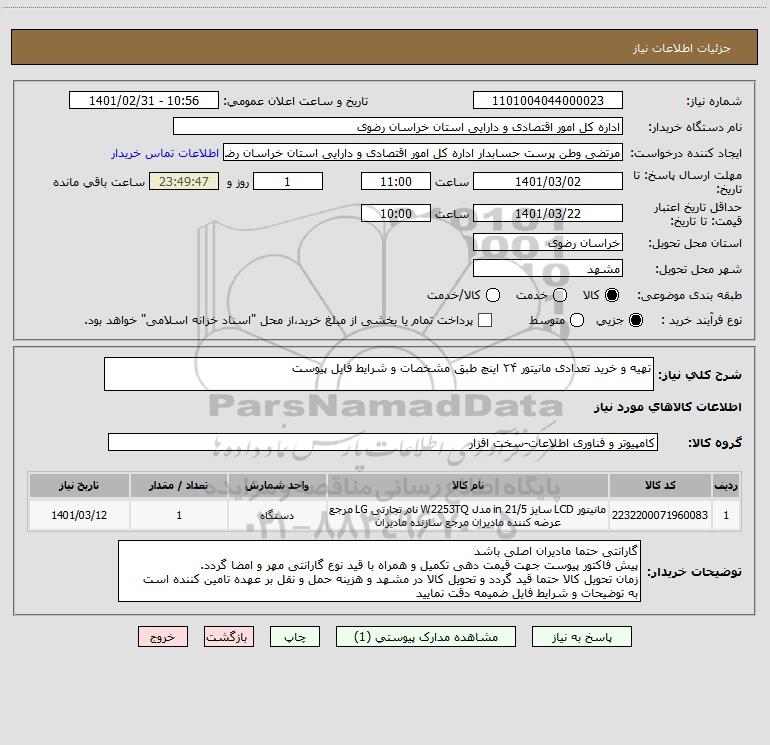The height and width of the screenshot is (745, 770).
Task: Click the remaining time counter 23:49:47
Action: tap(184, 182)
